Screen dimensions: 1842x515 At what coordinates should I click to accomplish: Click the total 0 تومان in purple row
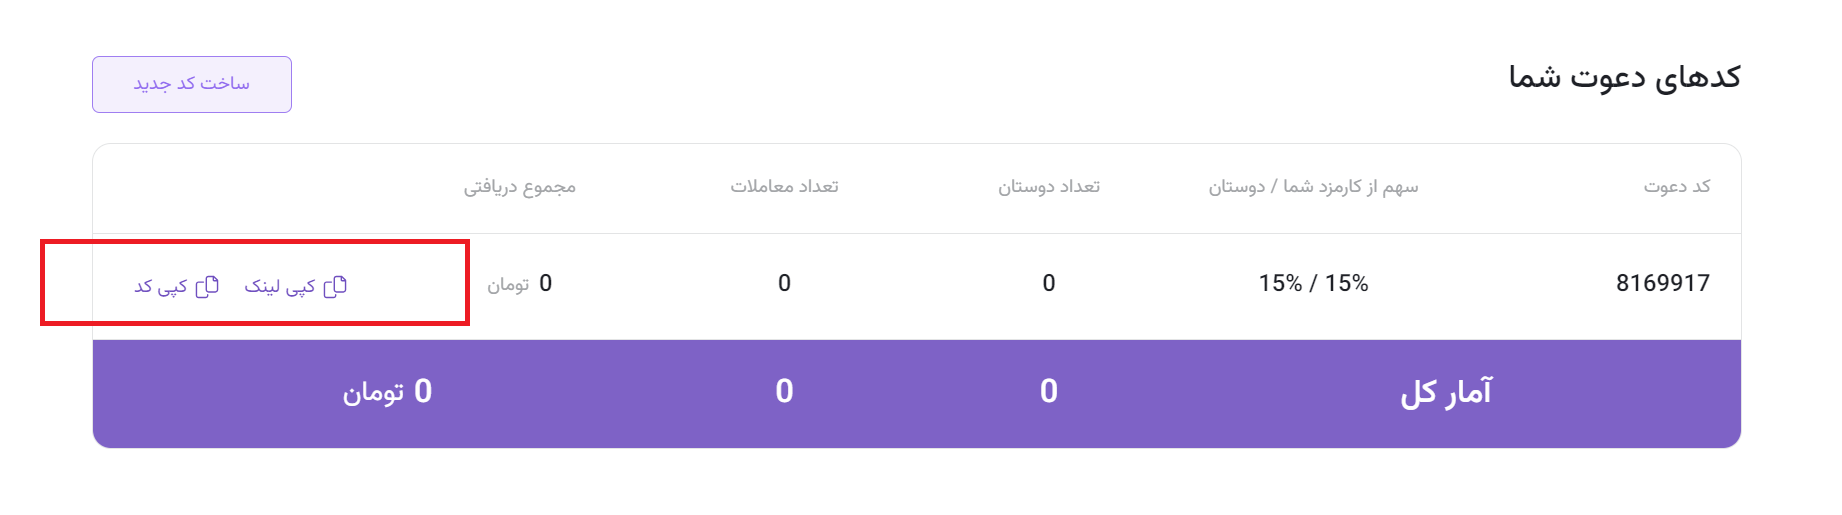387,391
